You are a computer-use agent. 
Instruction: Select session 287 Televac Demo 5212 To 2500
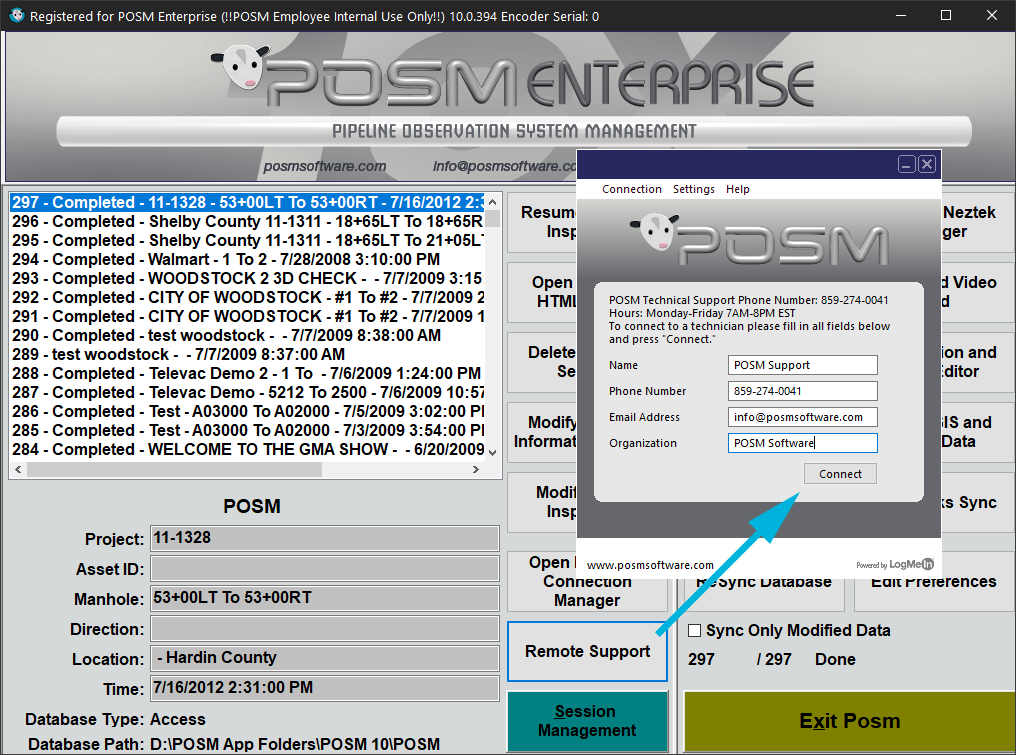pos(247,392)
